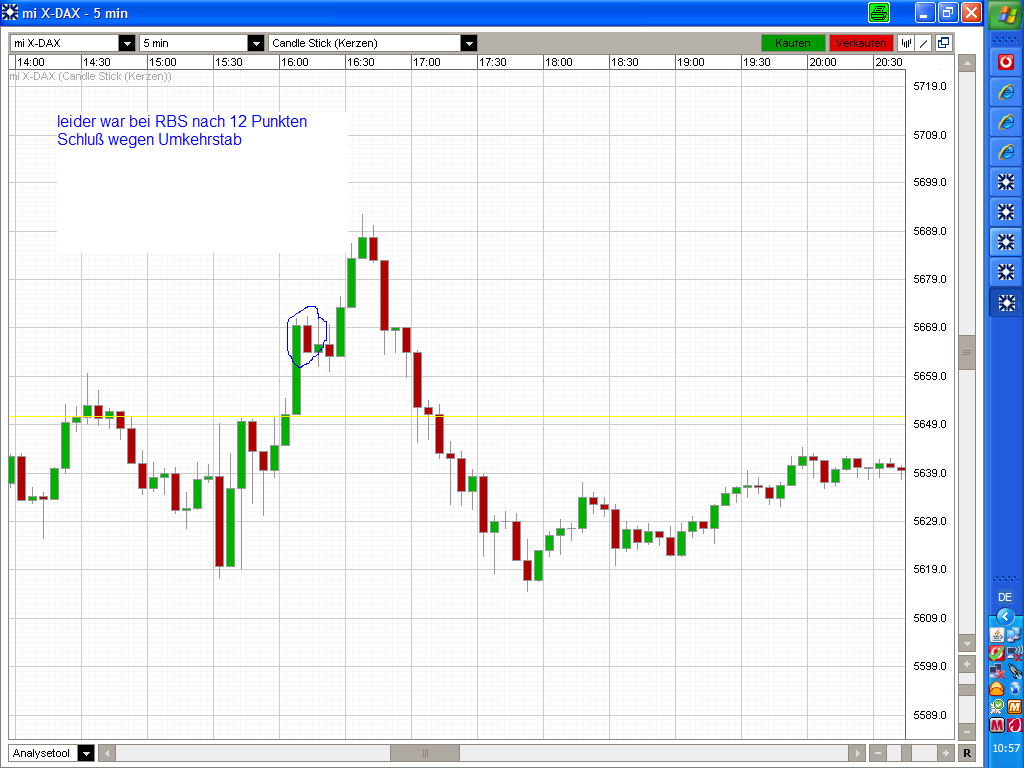This screenshot has width=1024, height=768.
Task: Switch to first star-icon app in taskbar
Action: tap(1006, 182)
